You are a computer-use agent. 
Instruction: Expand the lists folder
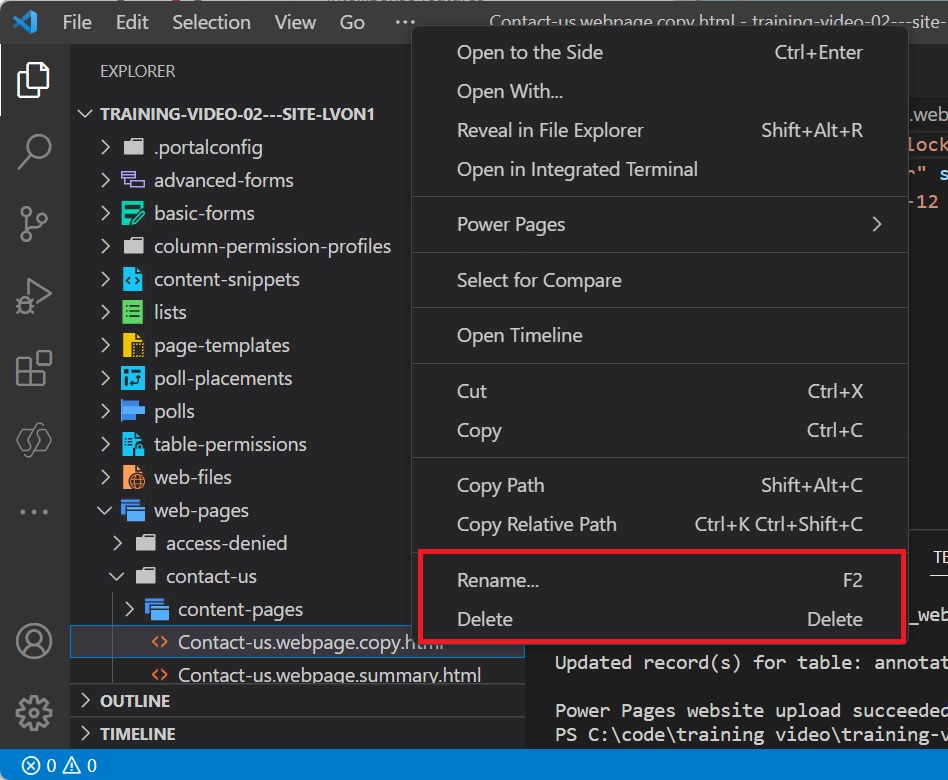tap(172, 312)
